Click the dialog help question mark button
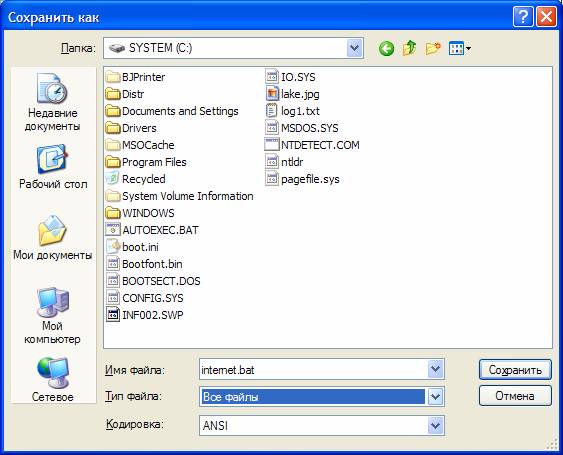563x455 pixels. (523, 17)
